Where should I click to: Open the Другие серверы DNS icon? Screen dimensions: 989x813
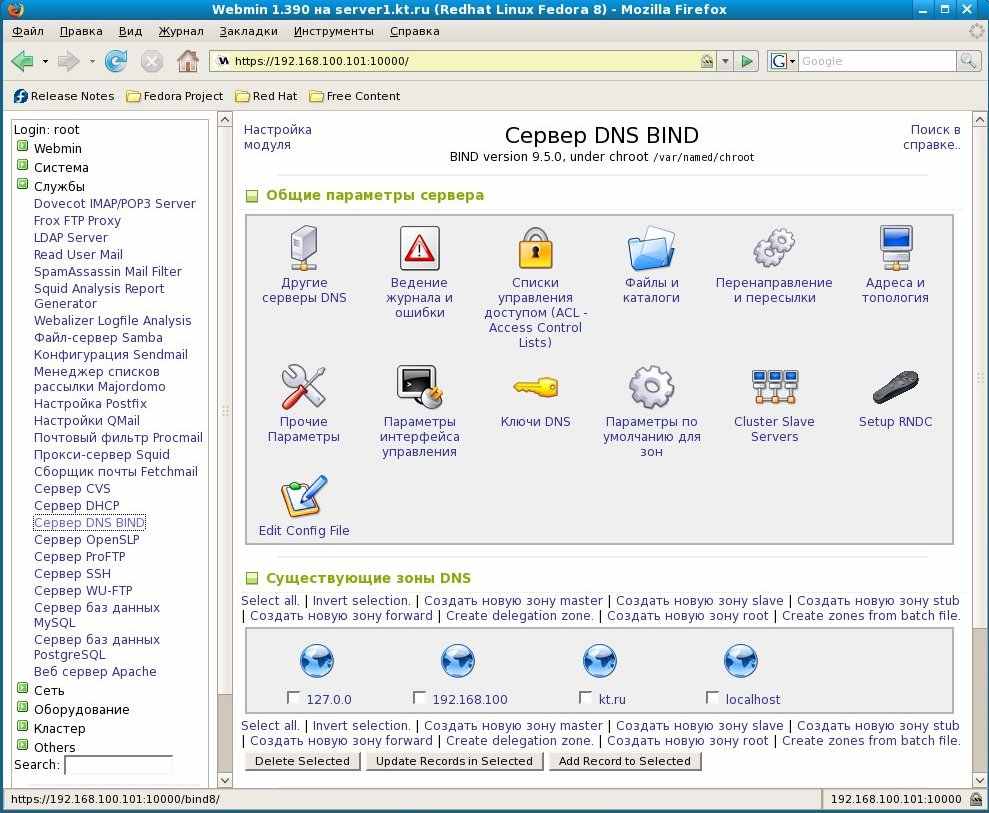(x=303, y=248)
